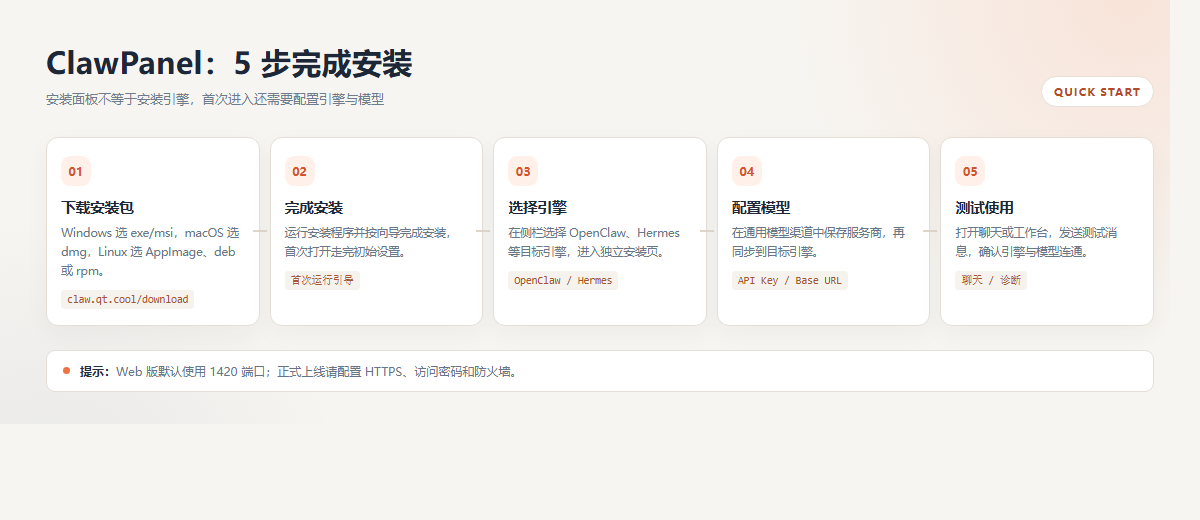Viewport: 1200px width, 520px height.
Task: Select the 选择引擎 heading
Action: (537, 208)
